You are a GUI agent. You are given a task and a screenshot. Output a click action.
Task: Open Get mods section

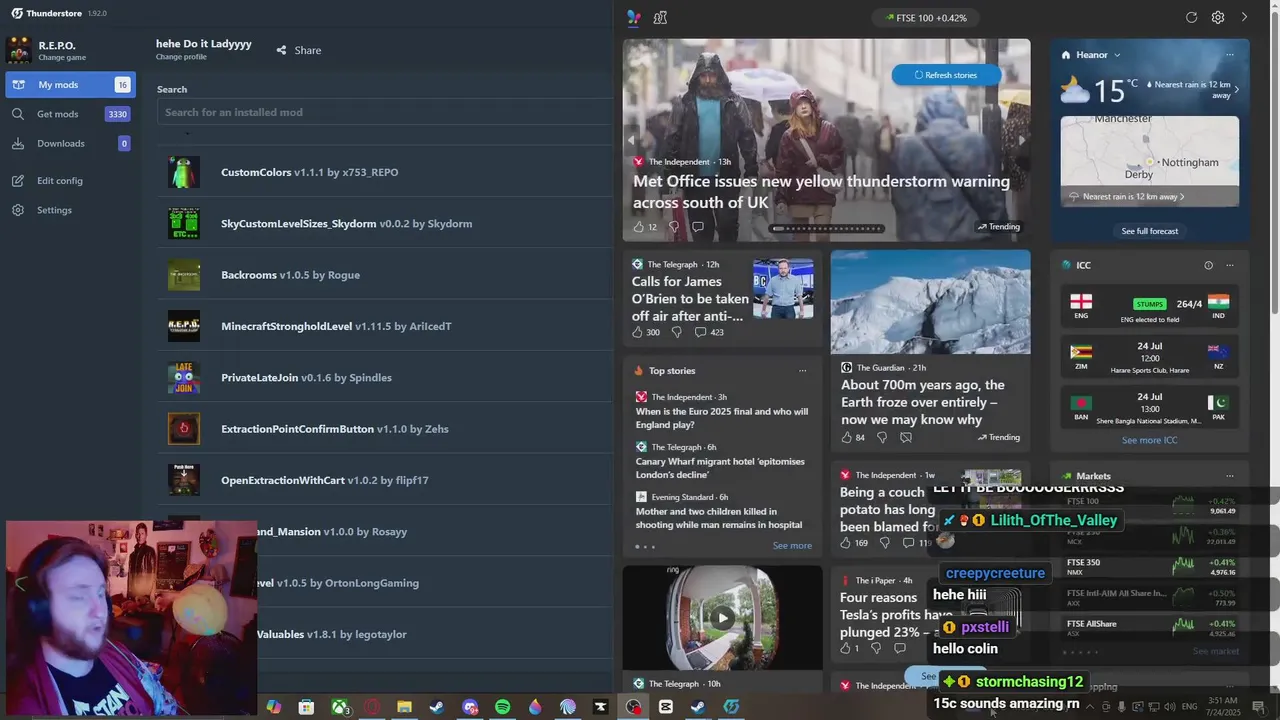[68, 114]
